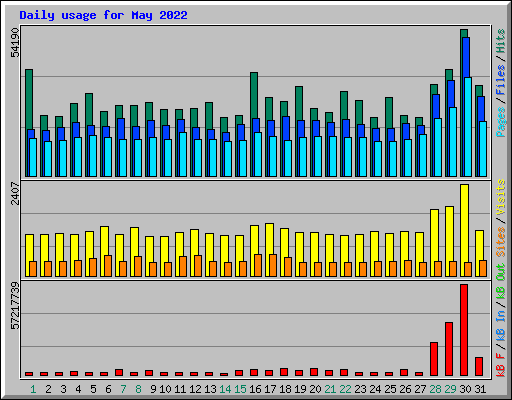
Task: Select green day 29 label on the x-axis
Action: [450, 389]
